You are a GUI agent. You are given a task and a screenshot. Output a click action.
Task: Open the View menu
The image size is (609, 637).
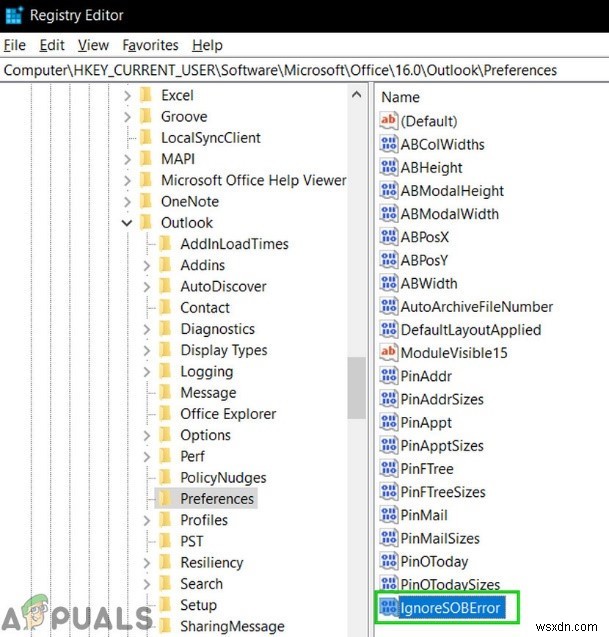(93, 45)
